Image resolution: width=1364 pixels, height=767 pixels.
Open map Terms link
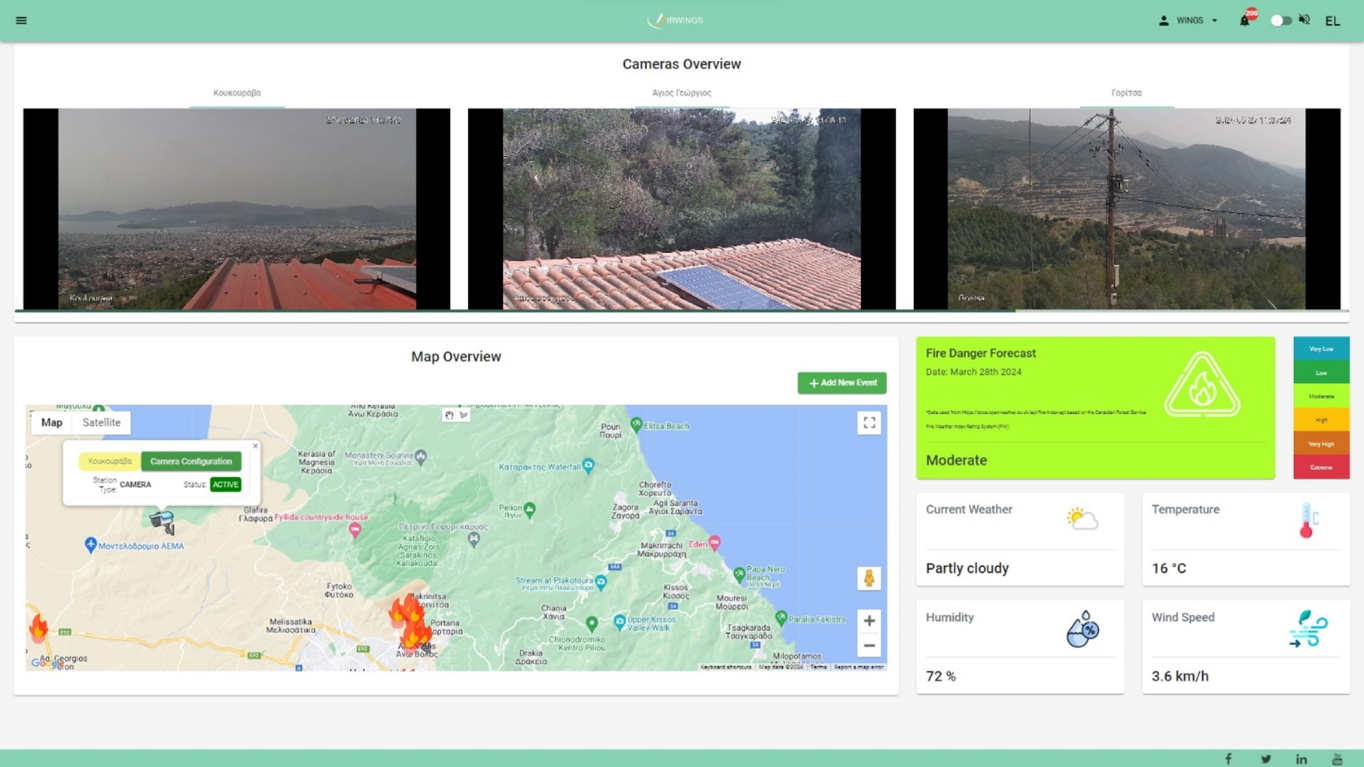818,667
